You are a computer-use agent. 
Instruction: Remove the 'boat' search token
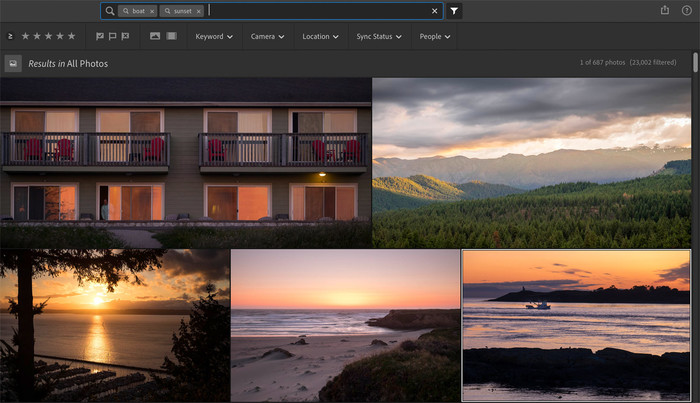[x=152, y=11]
